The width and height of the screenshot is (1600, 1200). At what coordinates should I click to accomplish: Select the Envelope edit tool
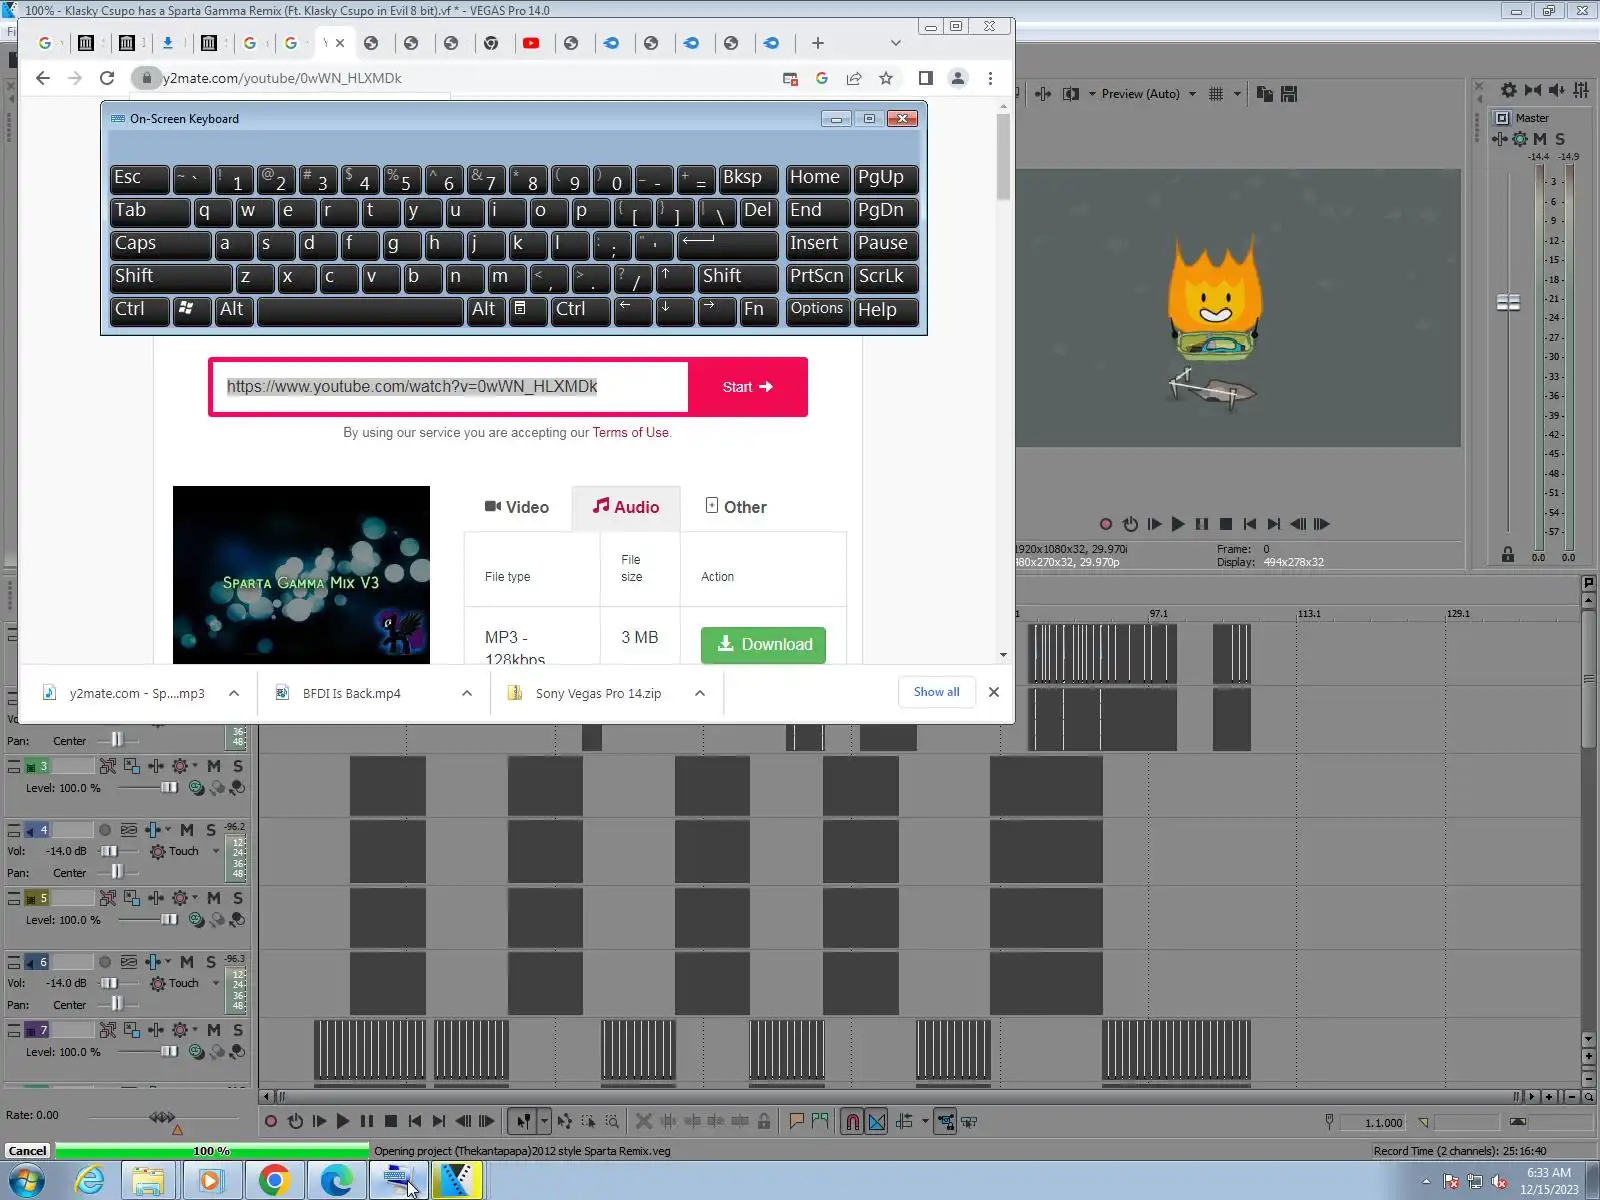565,1121
